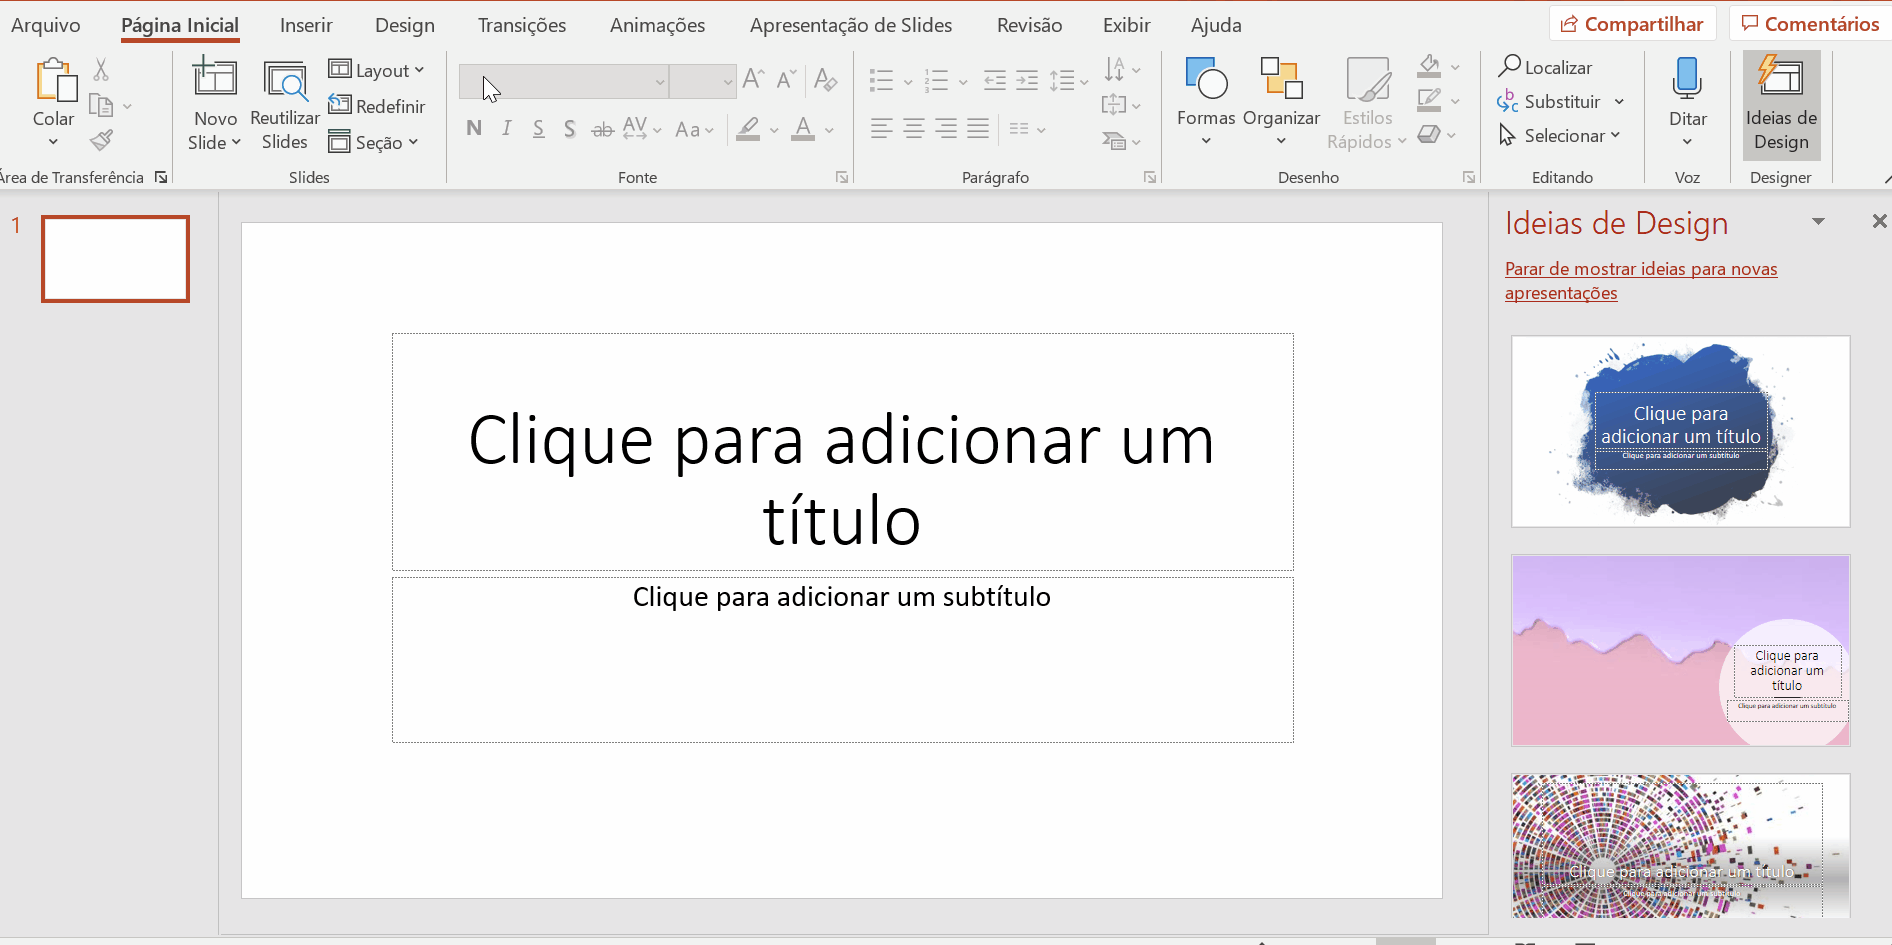Toggle strikethrough formatting
This screenshot has height=945, width=1892.
point(602,129)
